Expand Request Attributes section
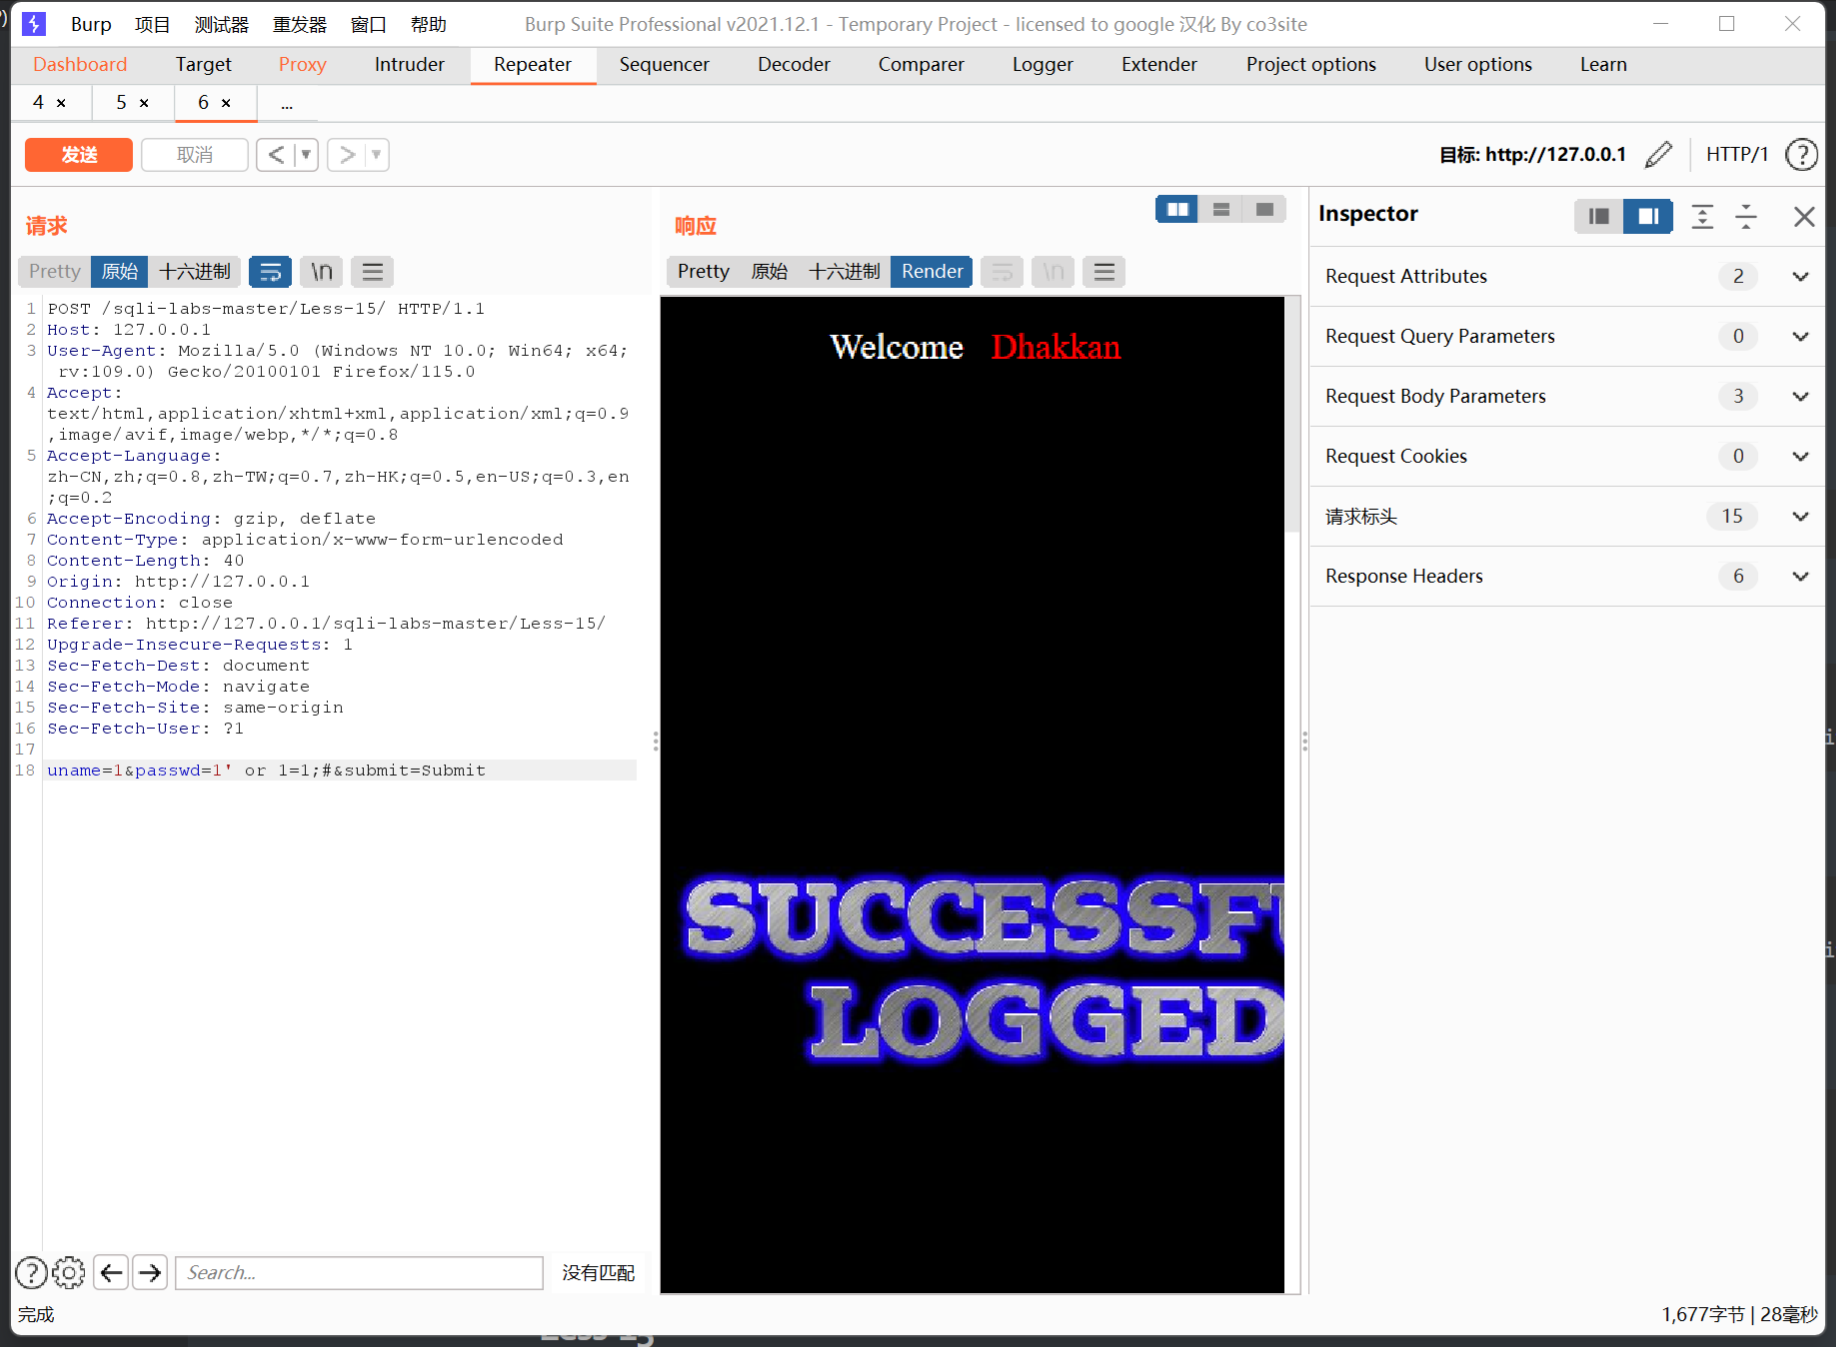Screen dimensions: 1836x1347 coord(1567,276)
